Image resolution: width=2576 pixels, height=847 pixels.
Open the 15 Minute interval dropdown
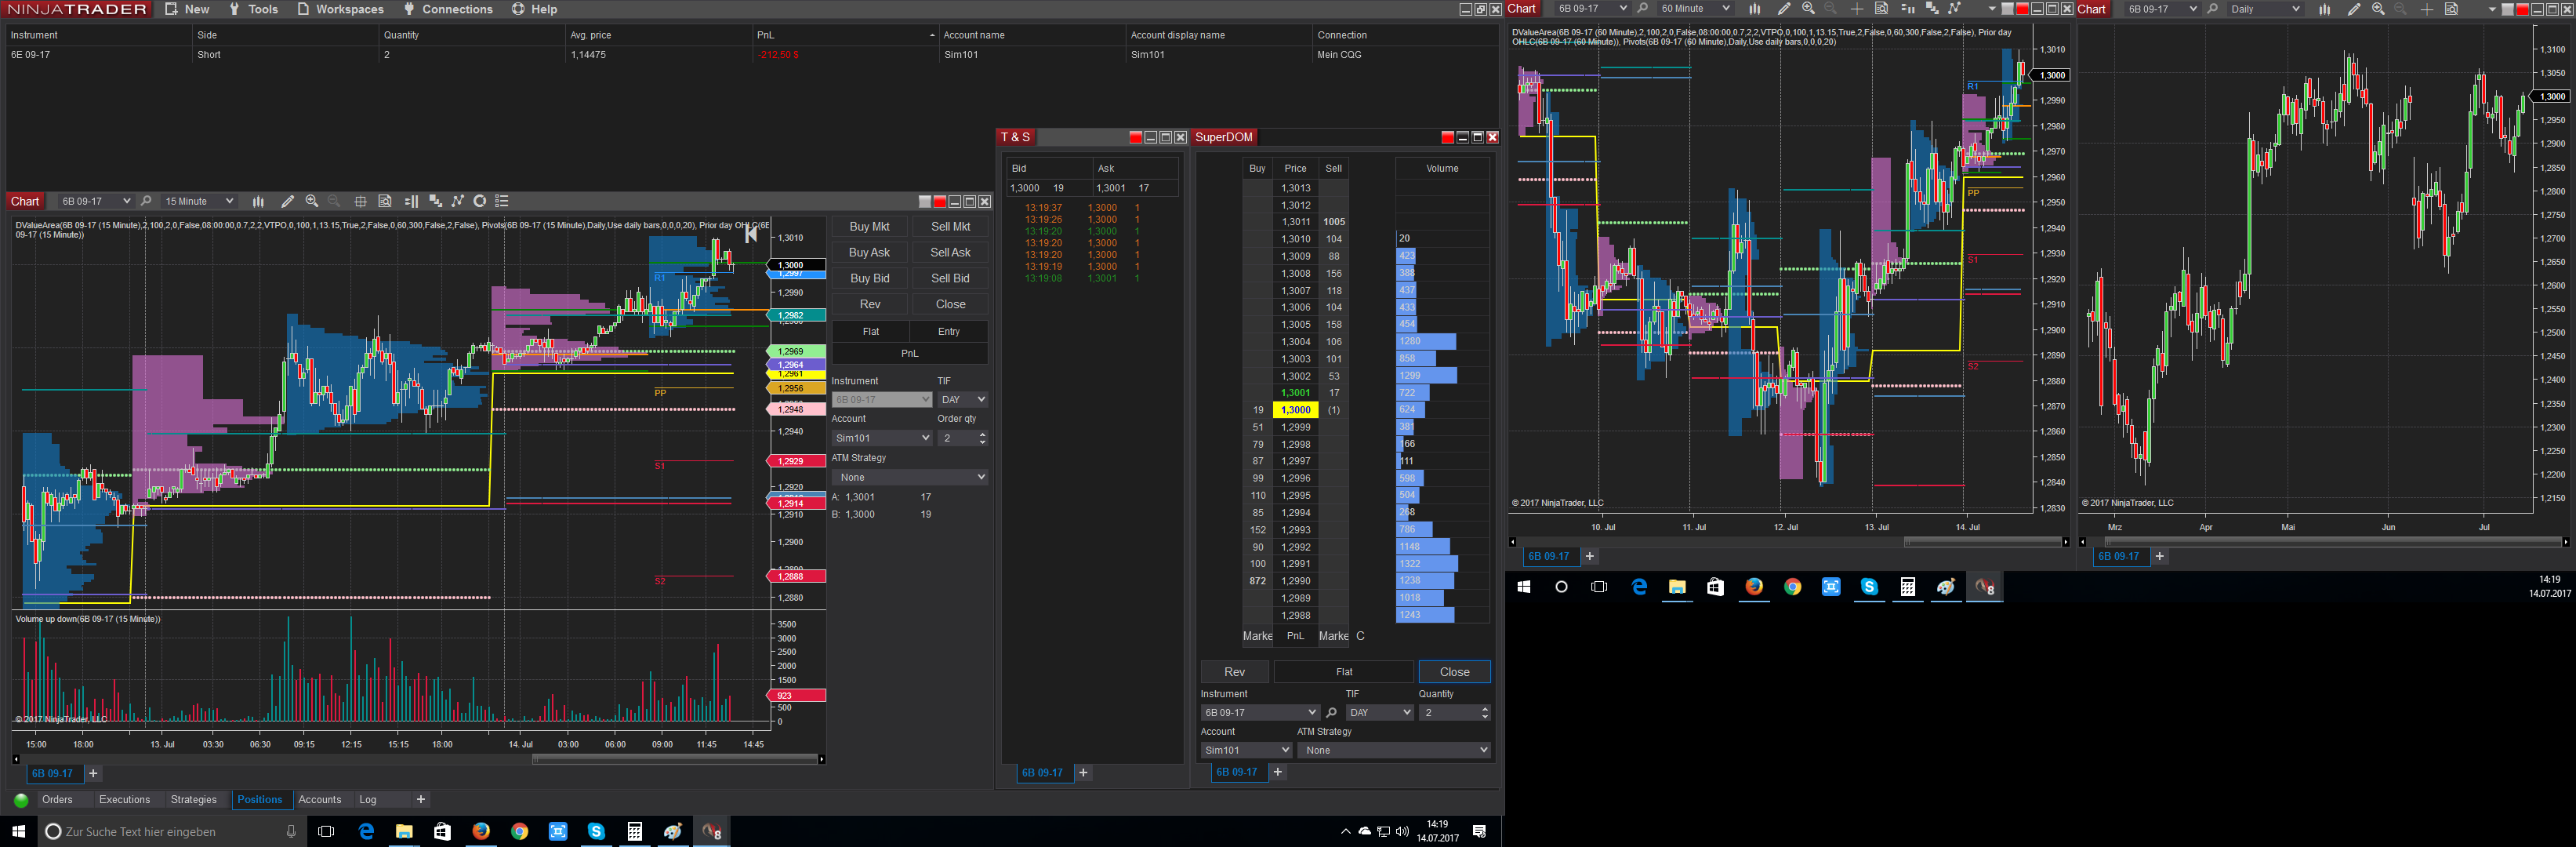pos(199,201)
